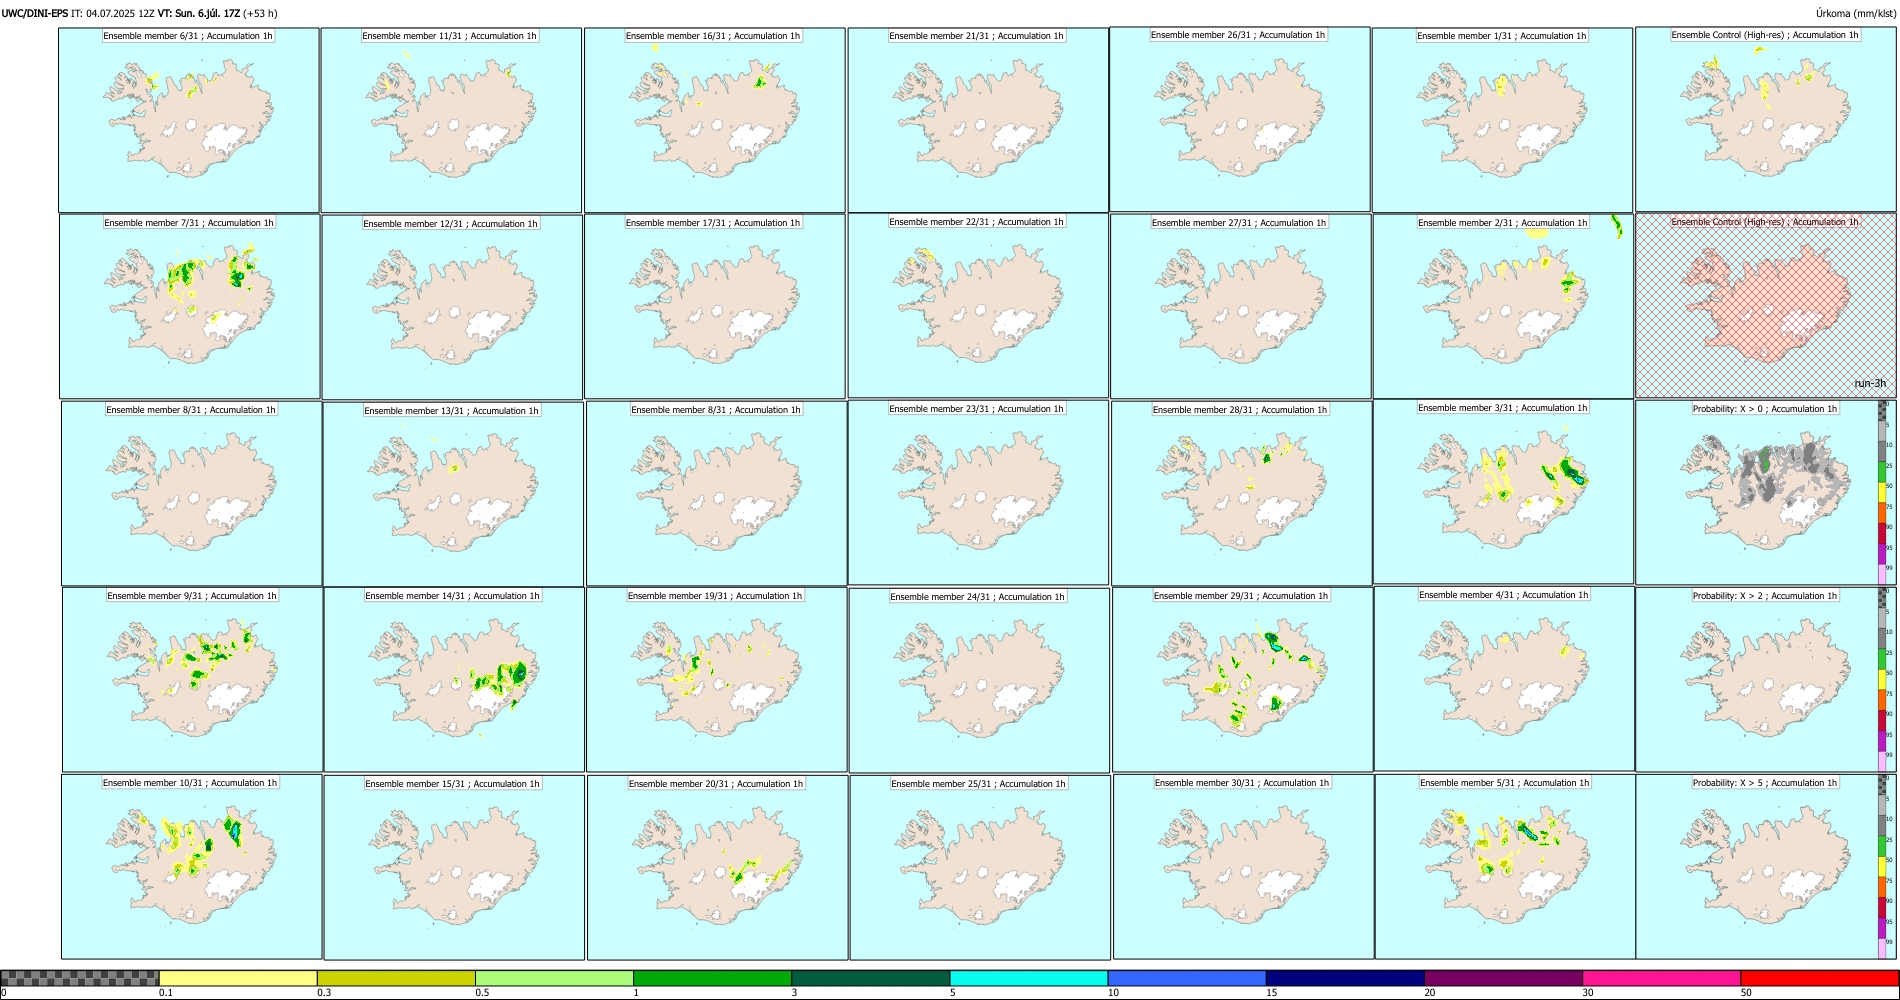The height and width of the screenshot is (1000, 1900).
Task: Select the Ensemble member 9/31 map
Action: pyautogui.click(x=192, y=679)
